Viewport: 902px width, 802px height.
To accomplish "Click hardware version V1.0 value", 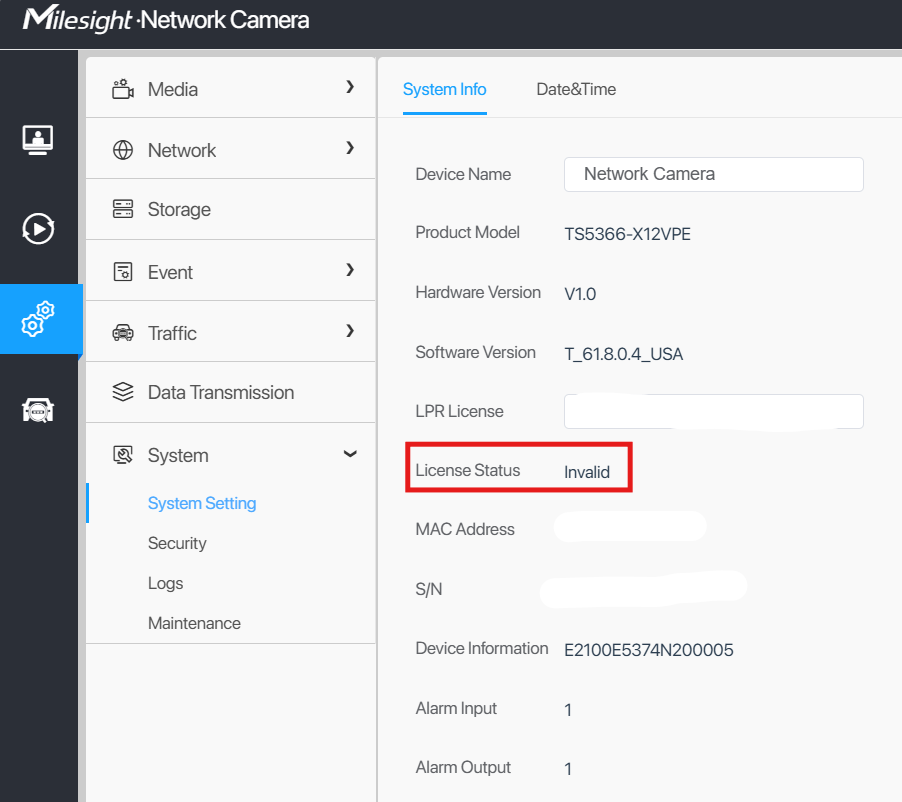I will pyautogui.click(x=580, y=294).
